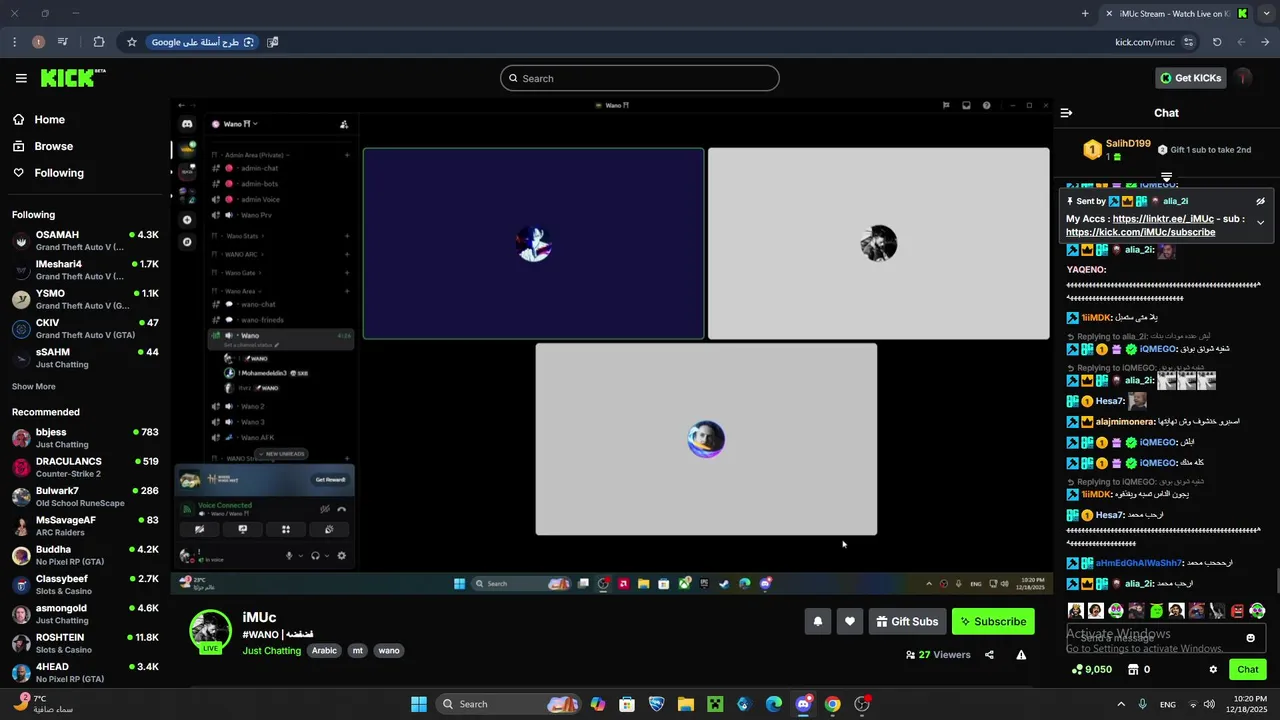Open Chrome from the taskbar
The image size is (1280, 720).
(x=832, y=704)
